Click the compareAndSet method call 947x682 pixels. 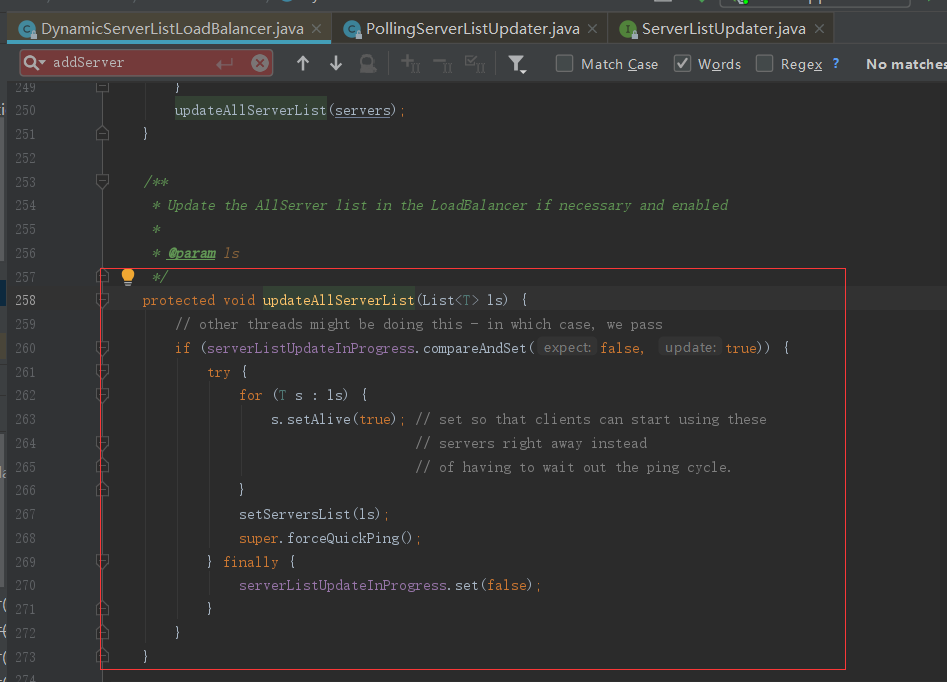point(475,348)
